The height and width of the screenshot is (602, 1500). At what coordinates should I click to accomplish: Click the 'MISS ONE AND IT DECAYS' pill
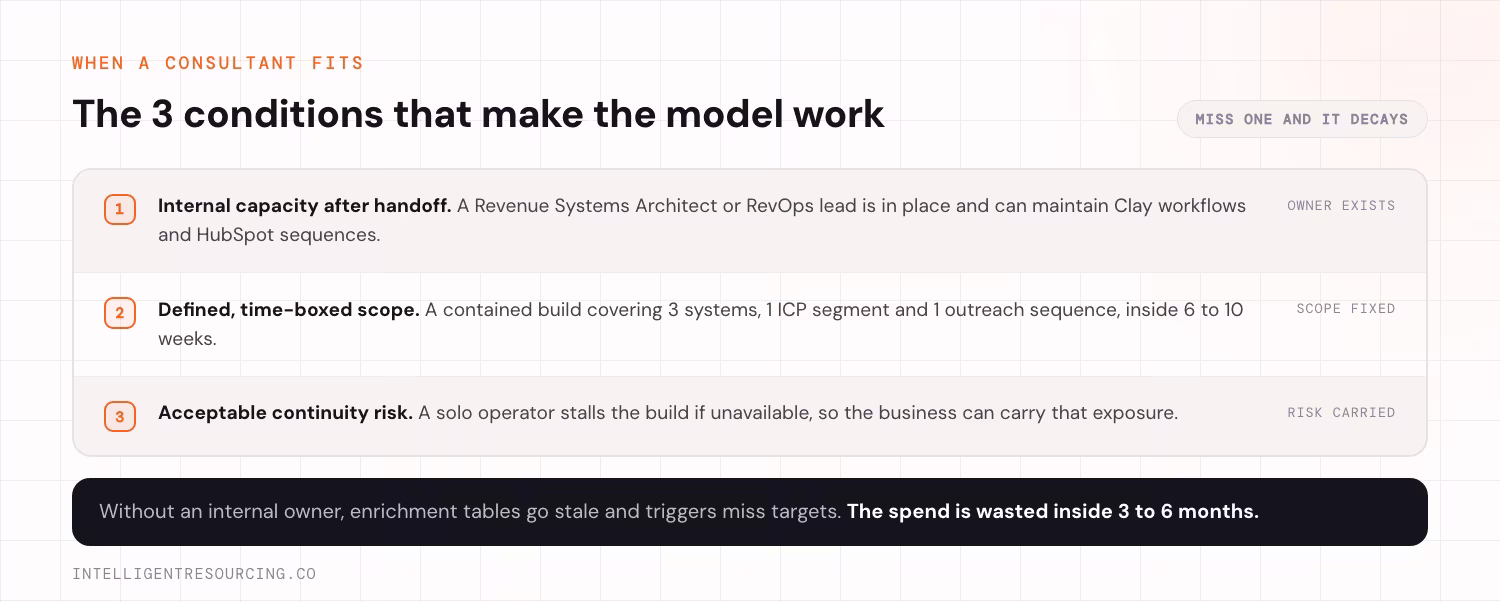pos(1302,119)
